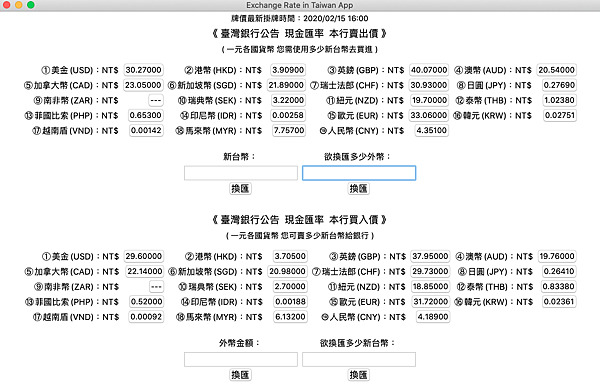
Task: Click the 換匯 button under 欲換匯多少外幣 field
Action: 359,188
